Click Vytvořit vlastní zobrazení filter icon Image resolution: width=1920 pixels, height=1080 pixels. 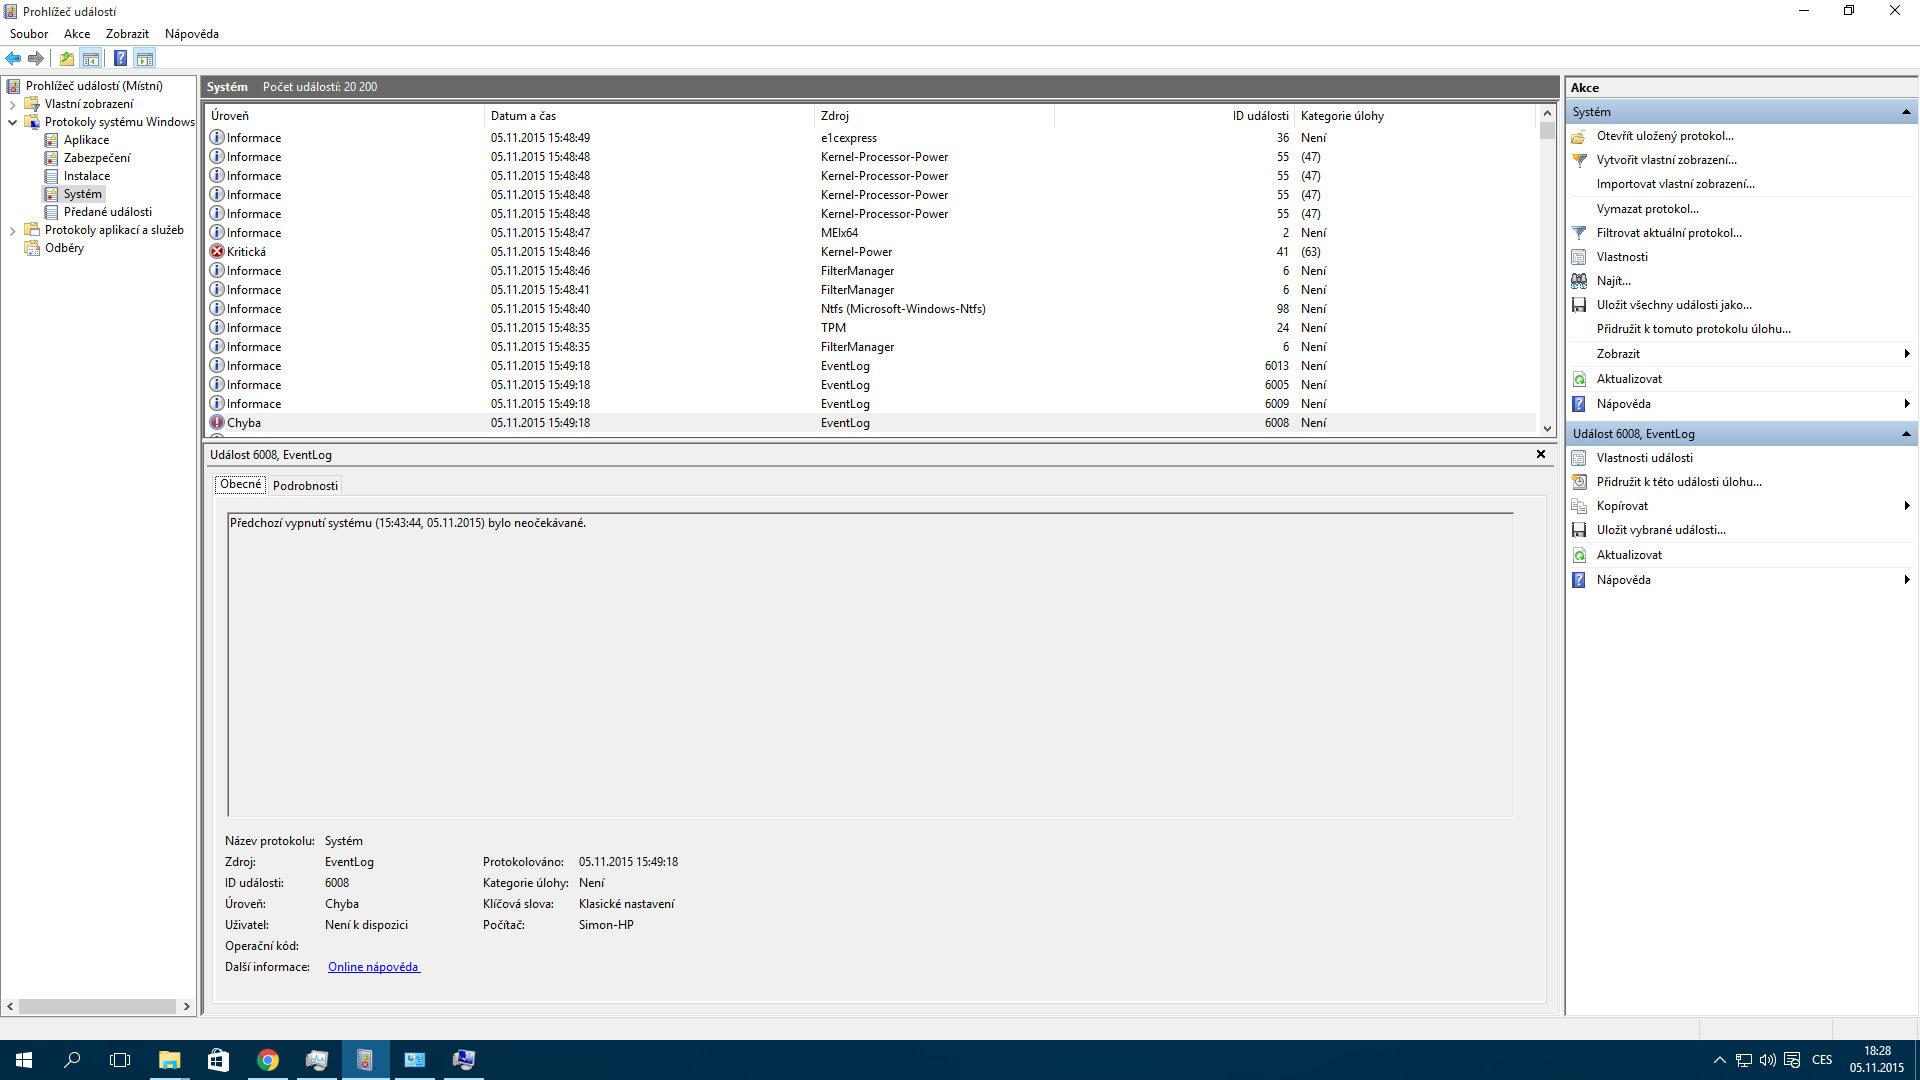point(1579,160)
